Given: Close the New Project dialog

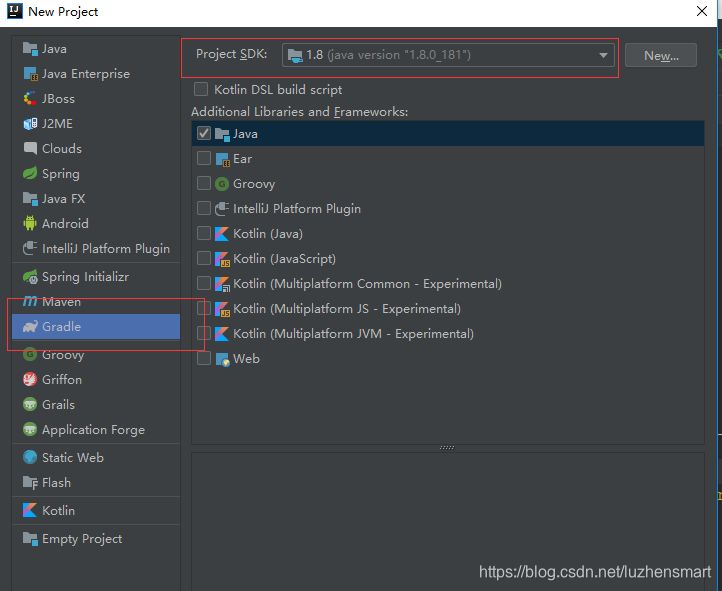Looking at the screenshot, I should [x=702, y=12].
